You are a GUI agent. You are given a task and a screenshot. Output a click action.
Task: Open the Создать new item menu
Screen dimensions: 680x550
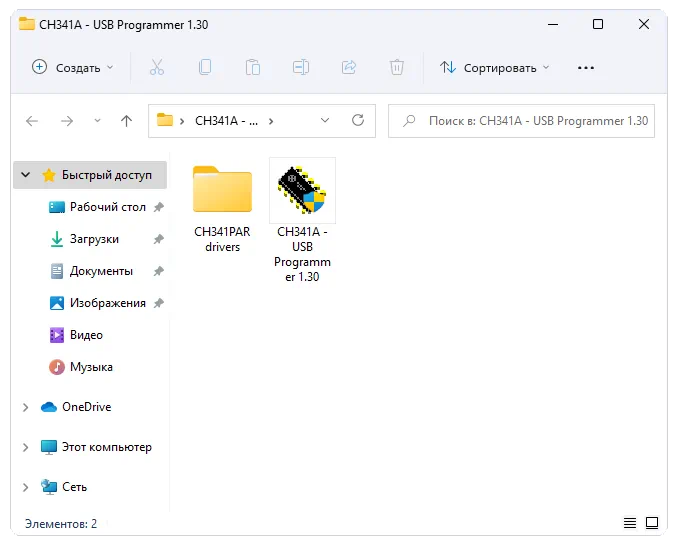[x=72, y=68]
